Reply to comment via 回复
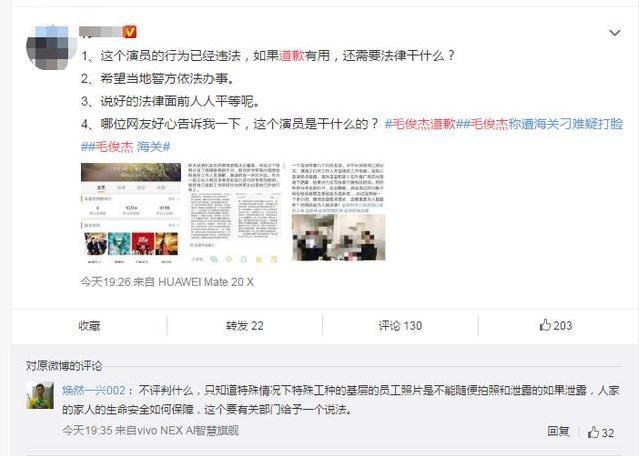This screenshot has width=639, height=456. (x=558, y=431)
